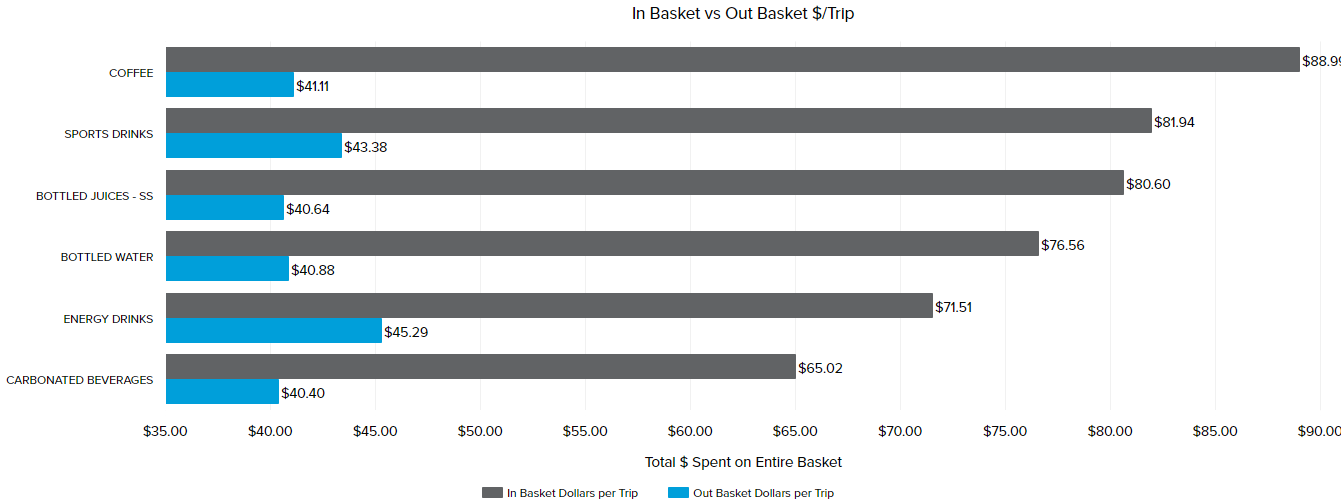Click the $81.94 data label
Viewport: 1344px width, 502px height.
1174,122
